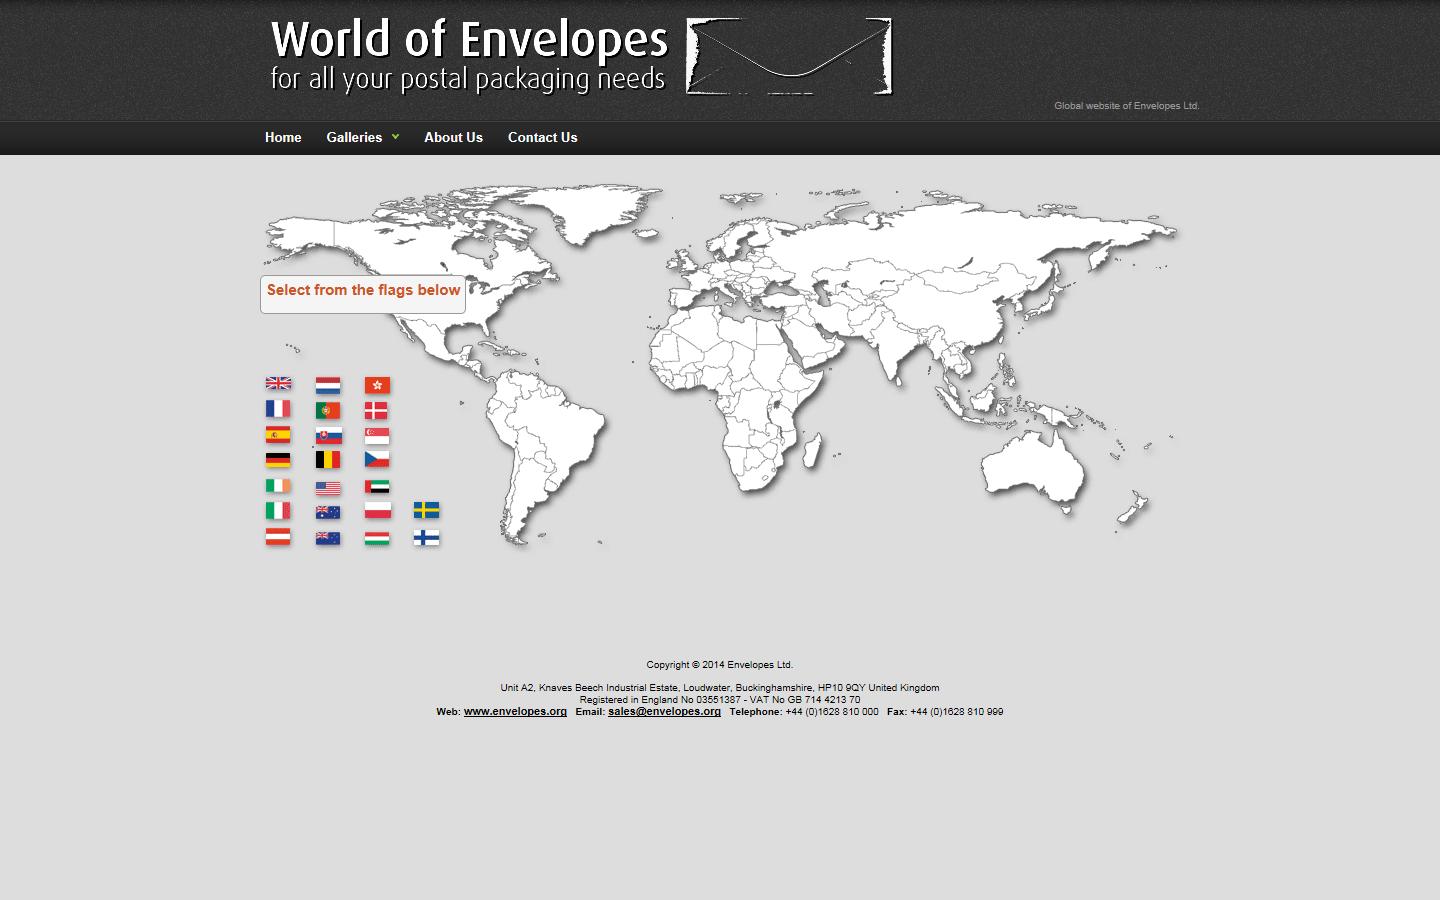Select the France flag
Screen dimensions: 1440x900
click(279, 409)
